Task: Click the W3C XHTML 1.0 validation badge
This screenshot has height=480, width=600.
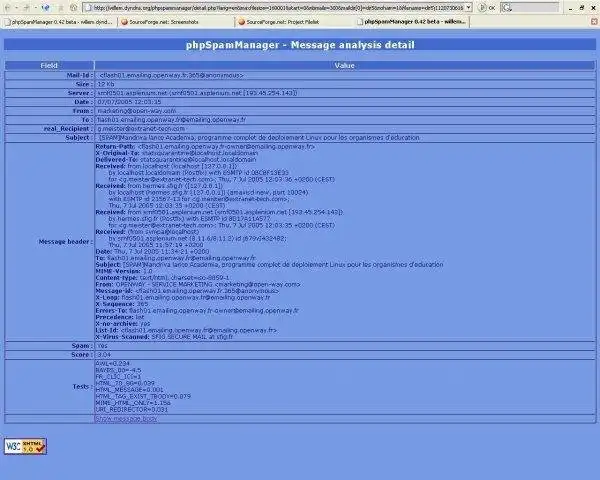Action: [x=25, y=446]
